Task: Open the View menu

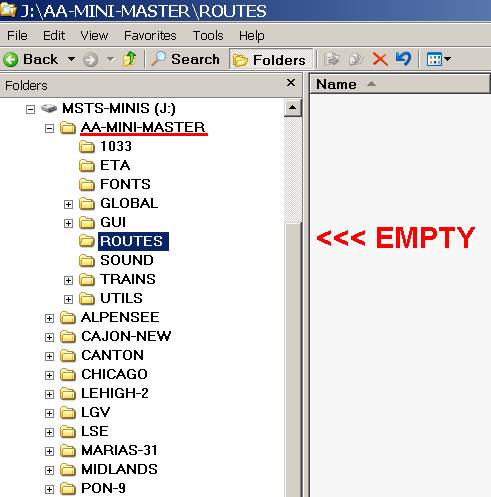Action: (94, 35)
